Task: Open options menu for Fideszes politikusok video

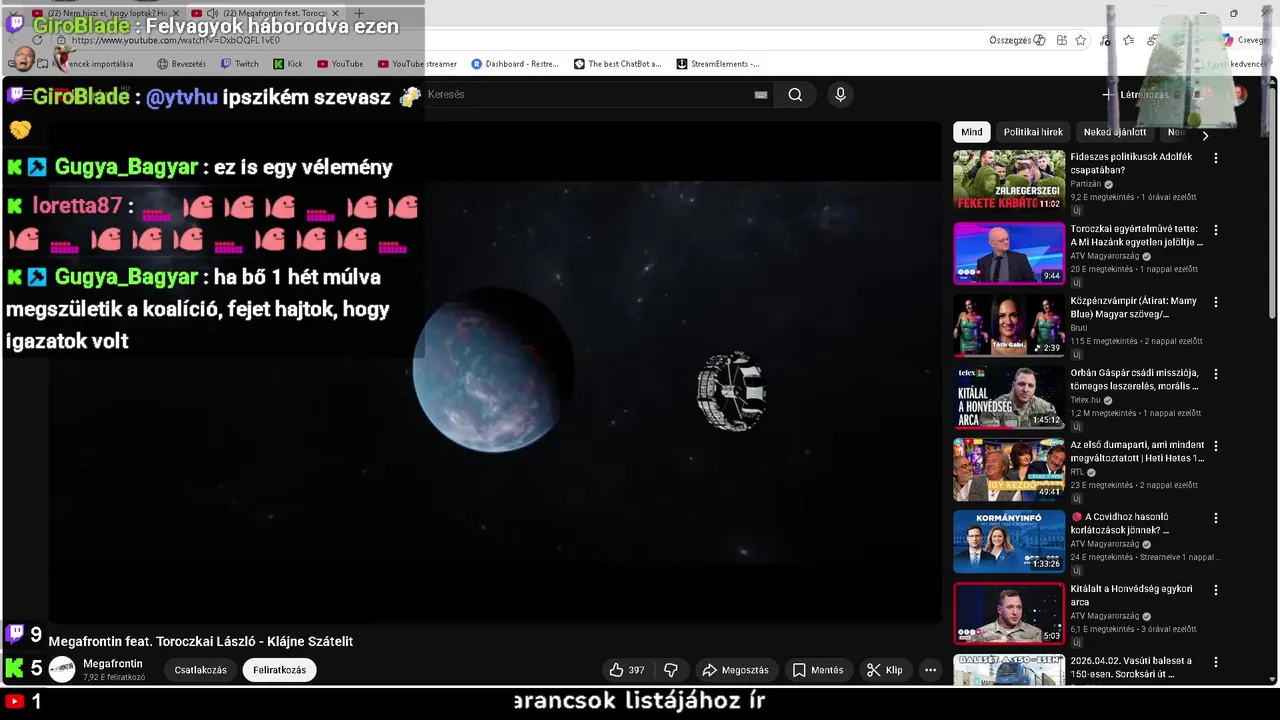Action: coord(1216,158)
